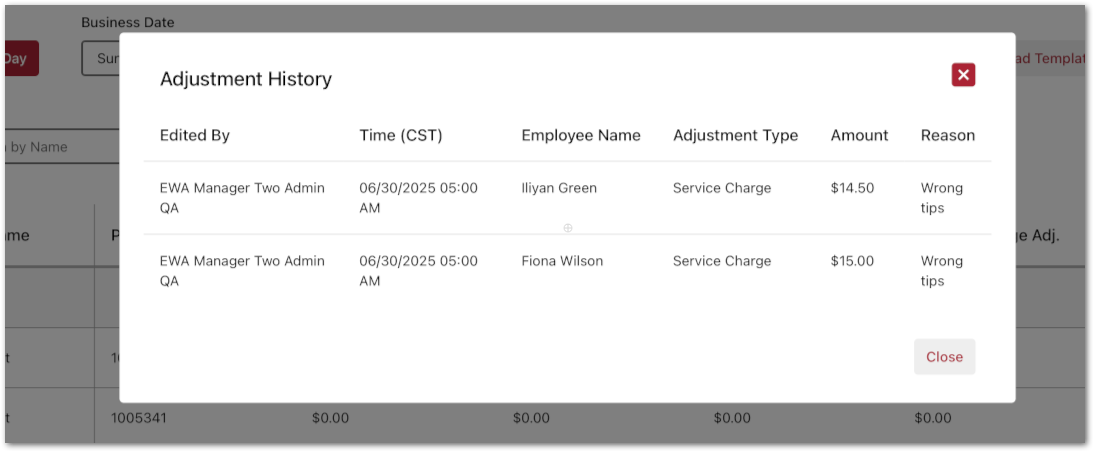Click the Adjustment Type column header

click(x=735, y=135)
